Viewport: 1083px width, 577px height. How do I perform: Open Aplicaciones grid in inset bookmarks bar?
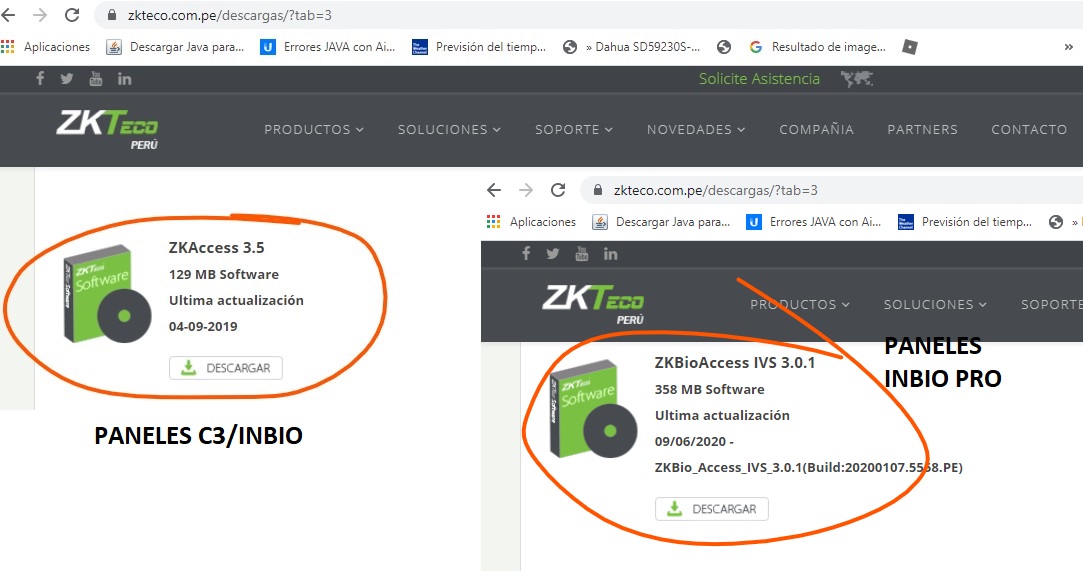(531, 222)
